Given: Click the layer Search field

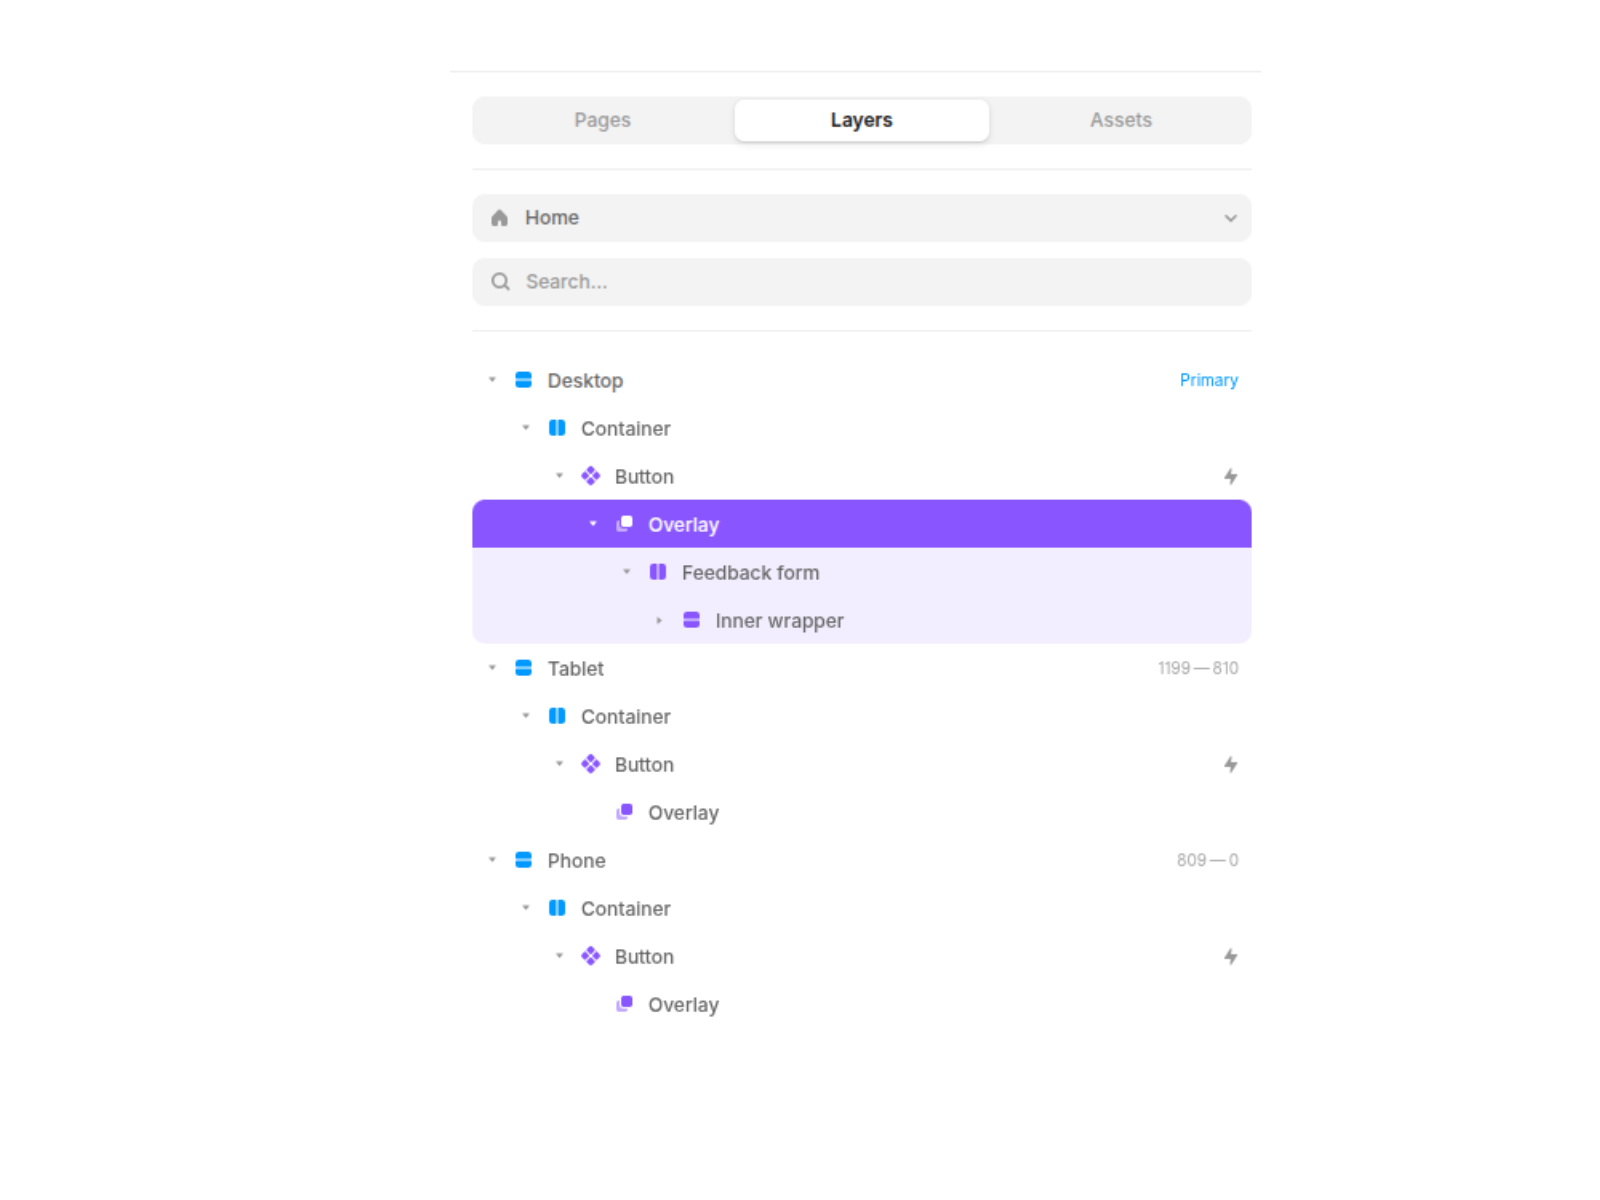Looking at the screenshot, I should tap(861, 282).
